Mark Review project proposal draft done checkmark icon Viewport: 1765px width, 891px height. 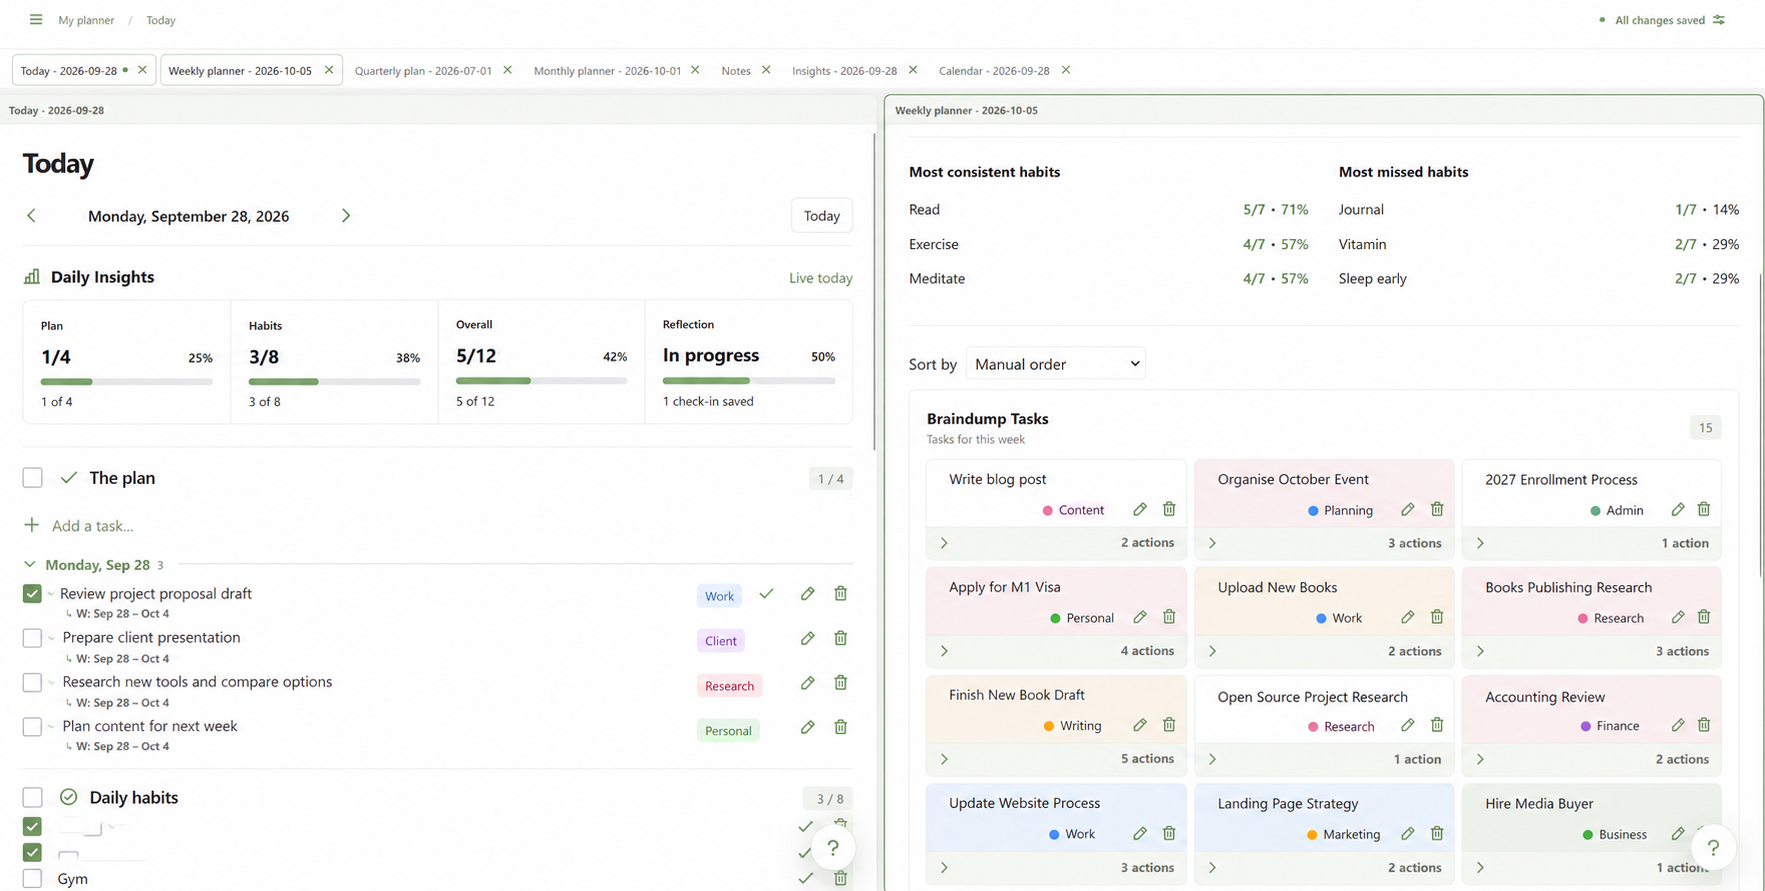pos(766,594)
